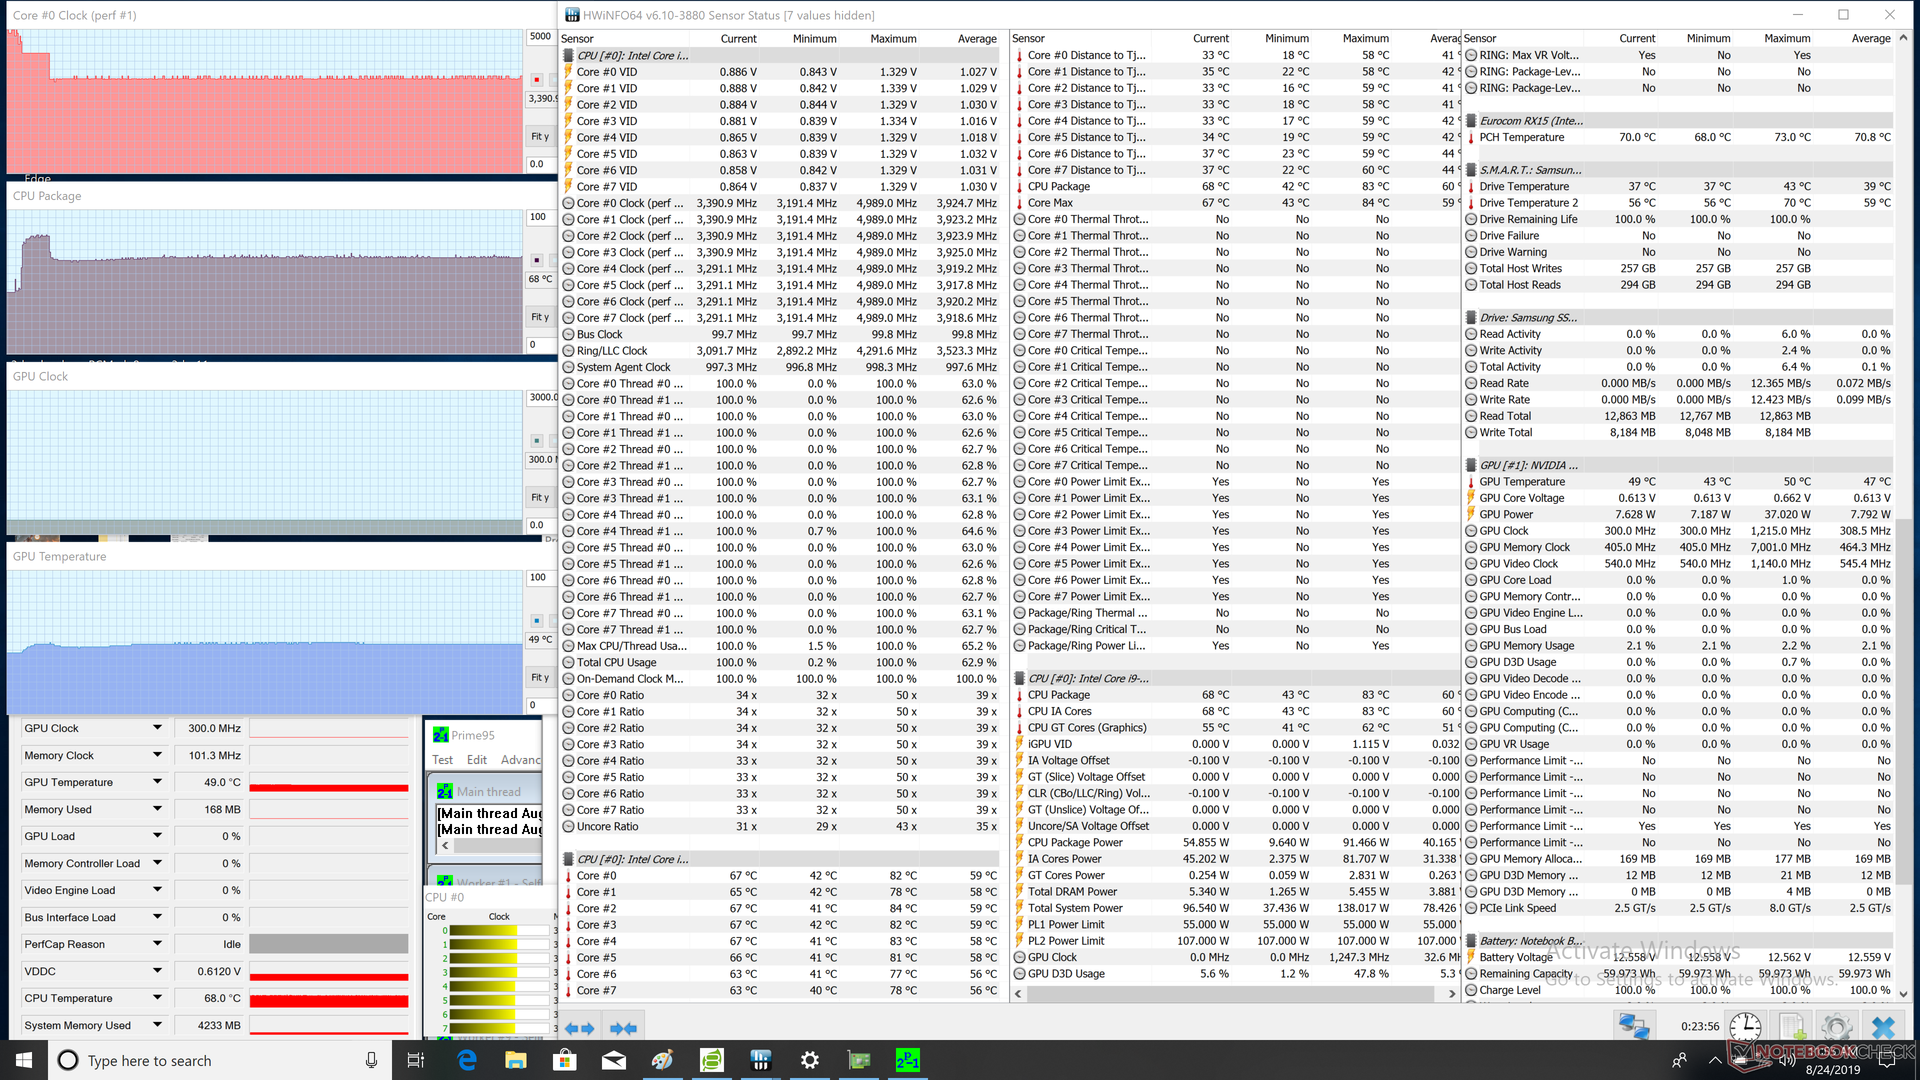The image size is (1920, 1080).
Task: Expand the GPU Clock sensor dropdown
Action: coord(157,728)
